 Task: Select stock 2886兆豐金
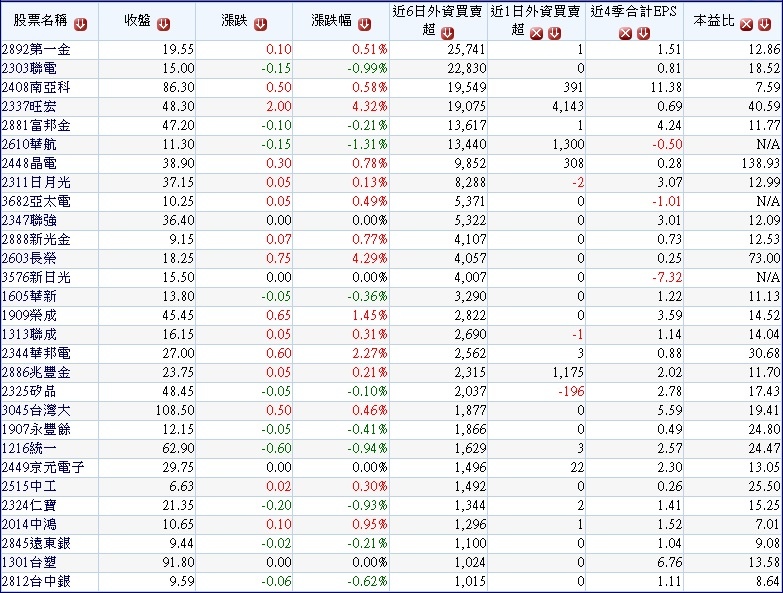tap(36, 372)
